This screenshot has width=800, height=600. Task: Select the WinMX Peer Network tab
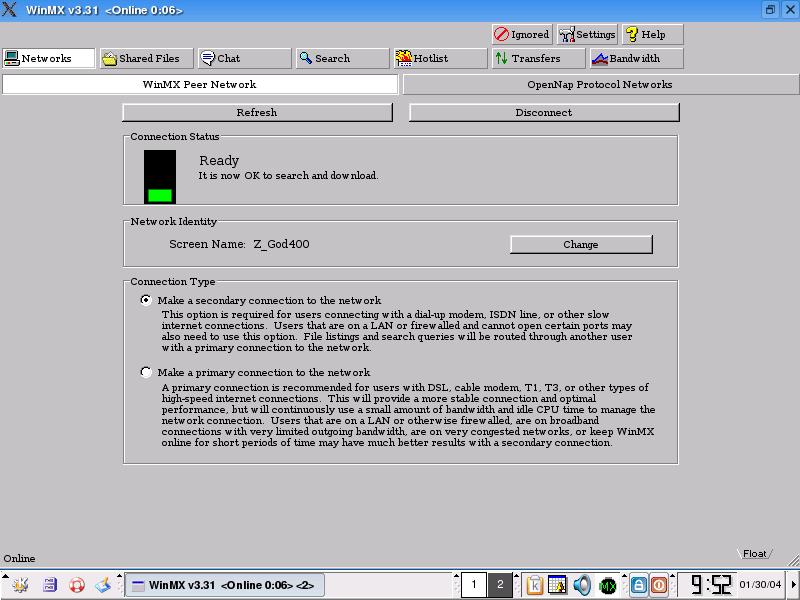pyautogui.click(x=199, y=84)
